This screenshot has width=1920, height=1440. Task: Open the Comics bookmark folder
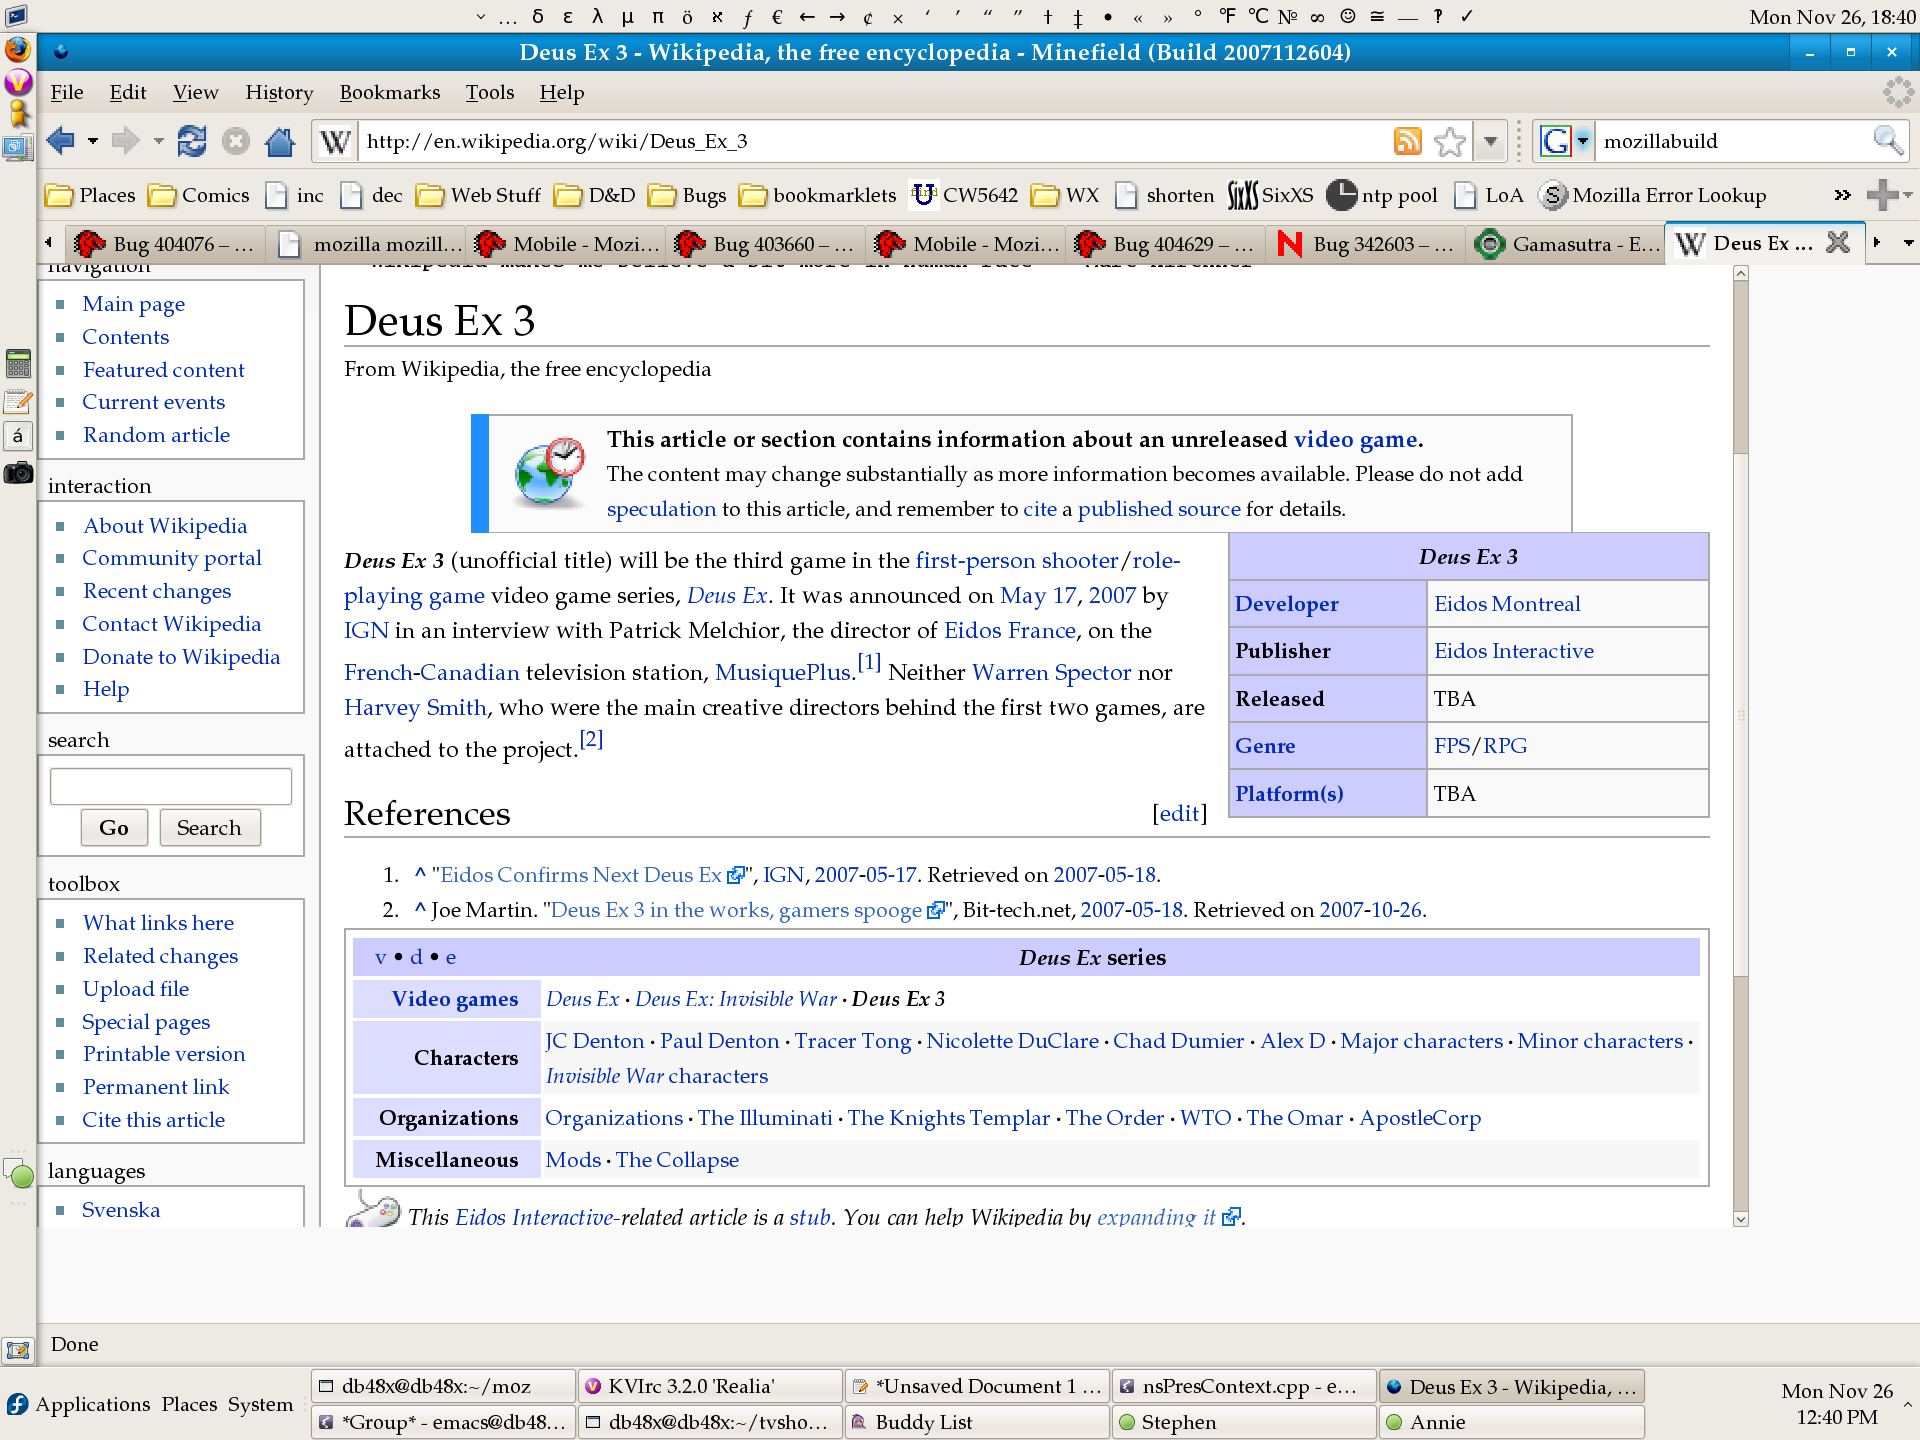[x=199, y=195]
